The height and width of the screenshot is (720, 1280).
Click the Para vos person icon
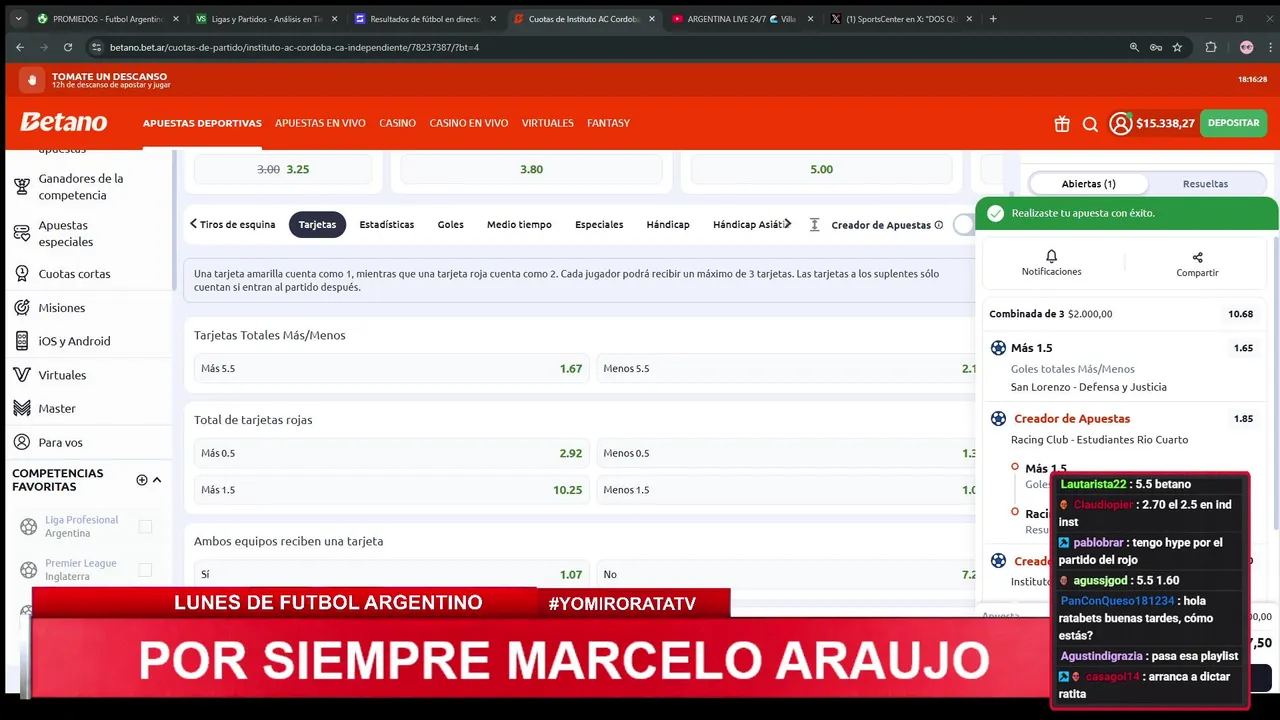[x=22, y=442]
